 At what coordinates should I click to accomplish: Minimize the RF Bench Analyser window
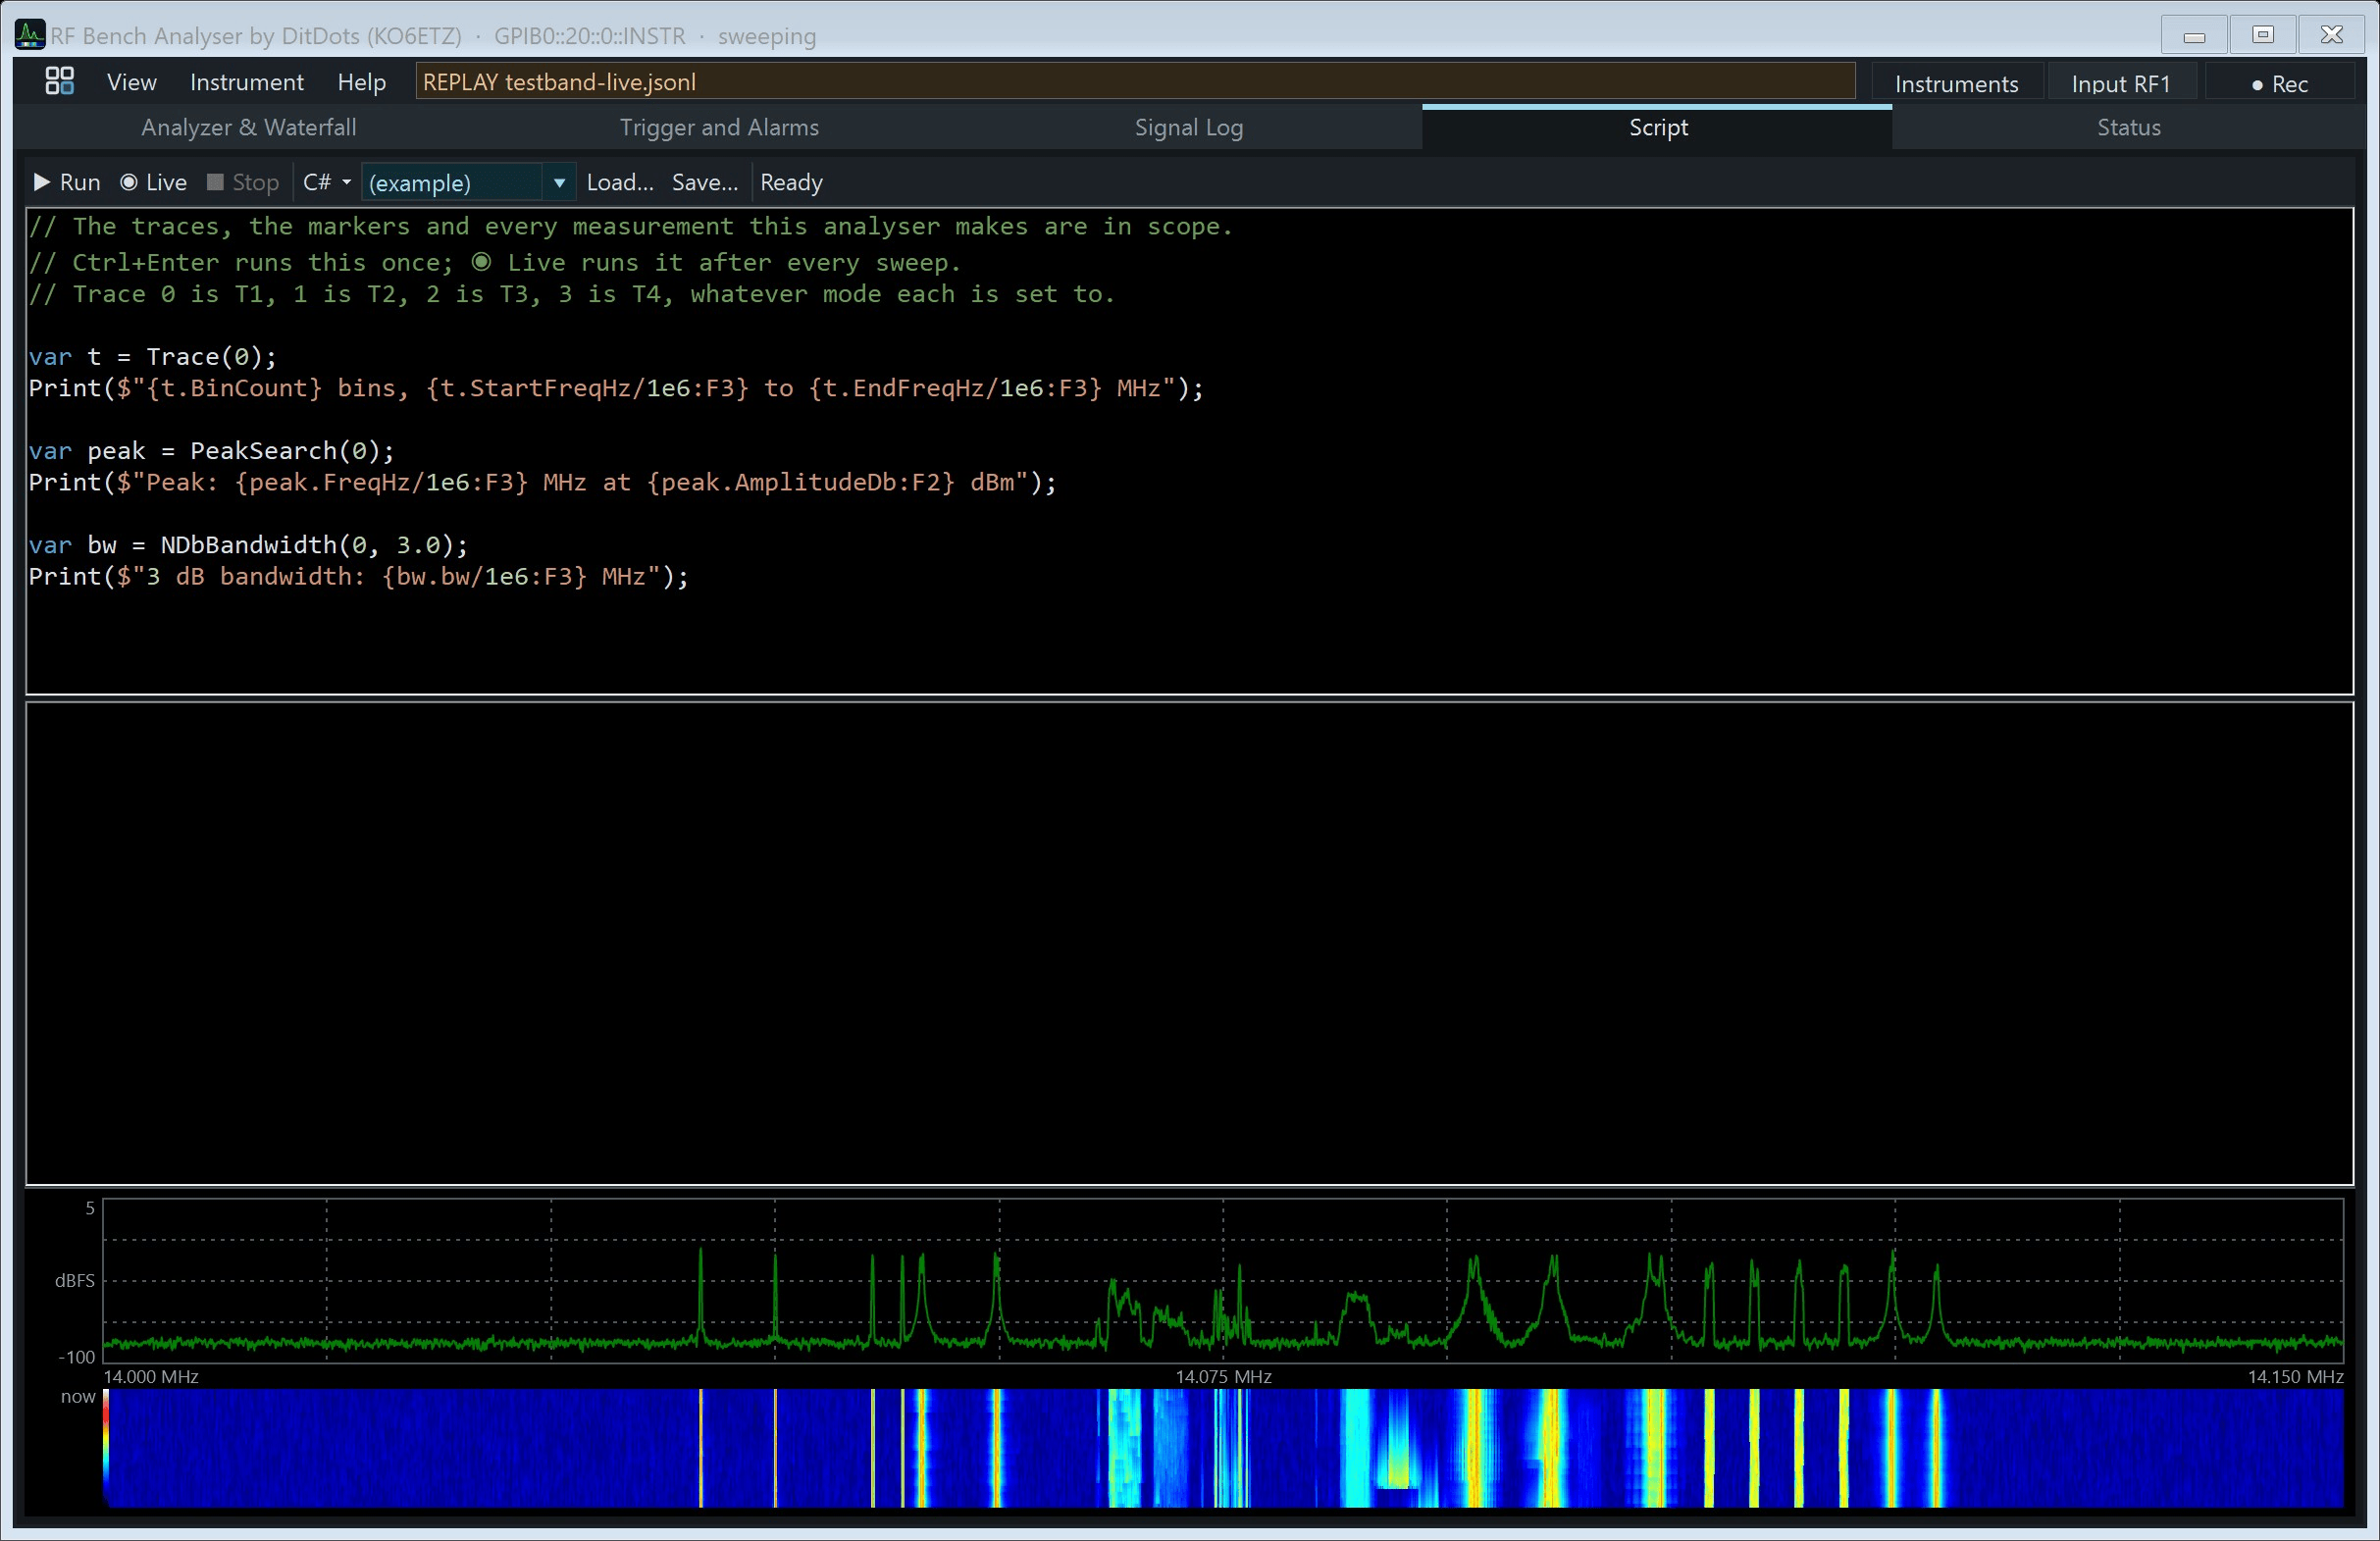pyautogui.click(x=2194, y=35)
